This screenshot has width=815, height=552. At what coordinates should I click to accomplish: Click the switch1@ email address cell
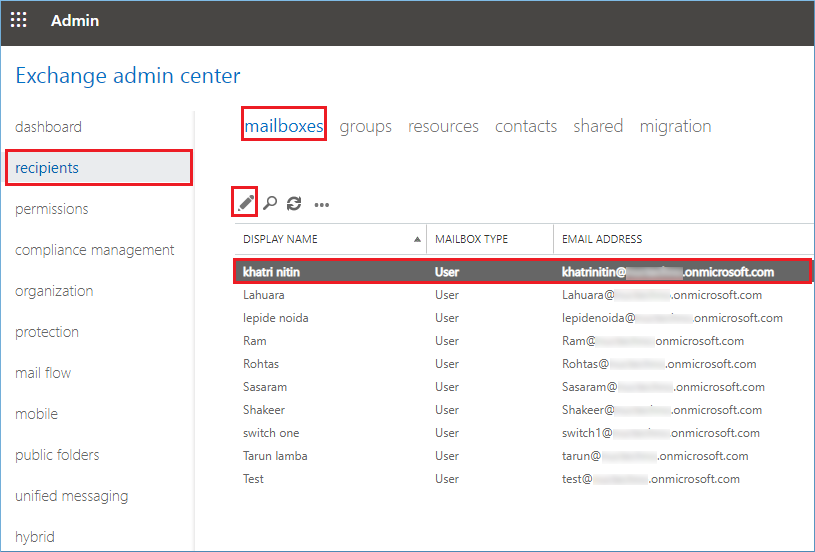coord(661,433)
